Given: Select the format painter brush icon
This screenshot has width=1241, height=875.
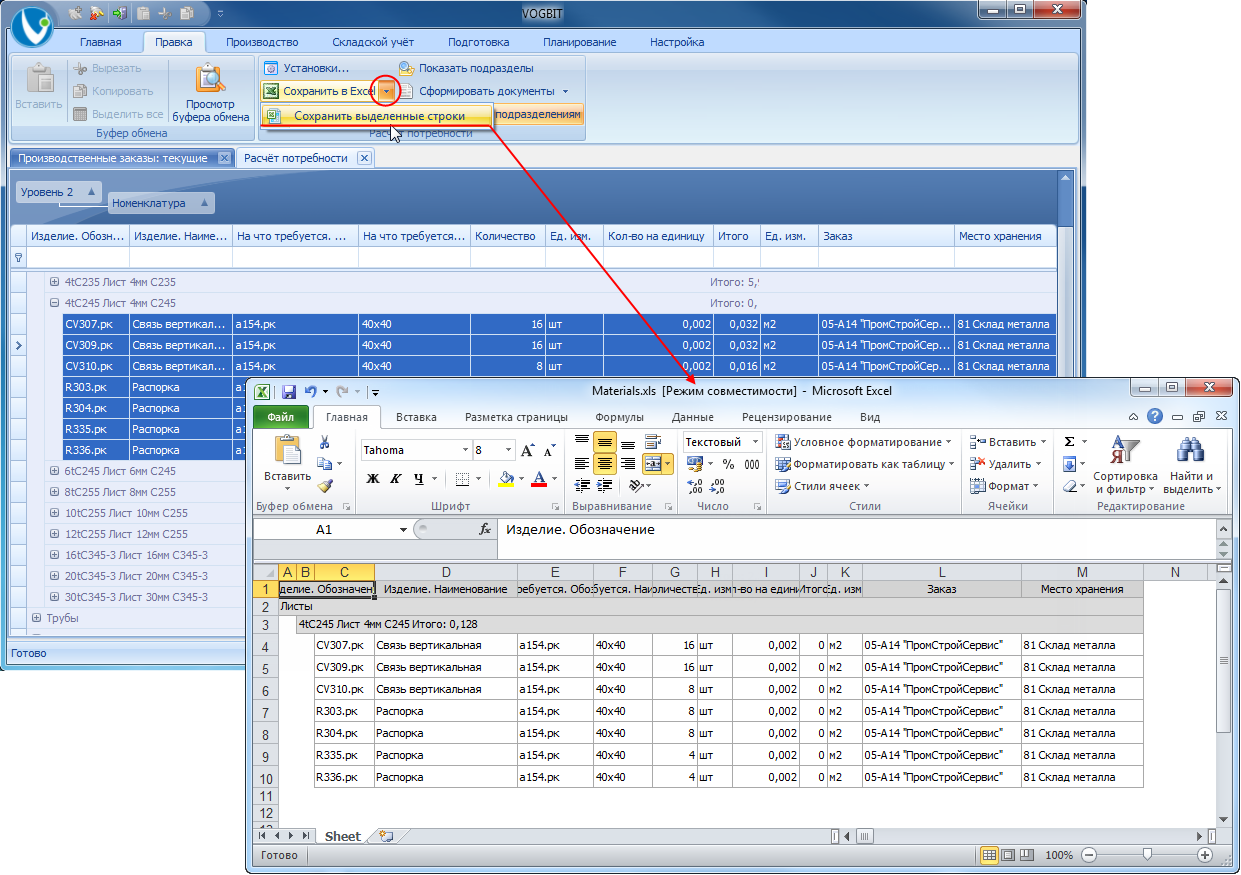Looking at the screenshot, I should point(325,486).
